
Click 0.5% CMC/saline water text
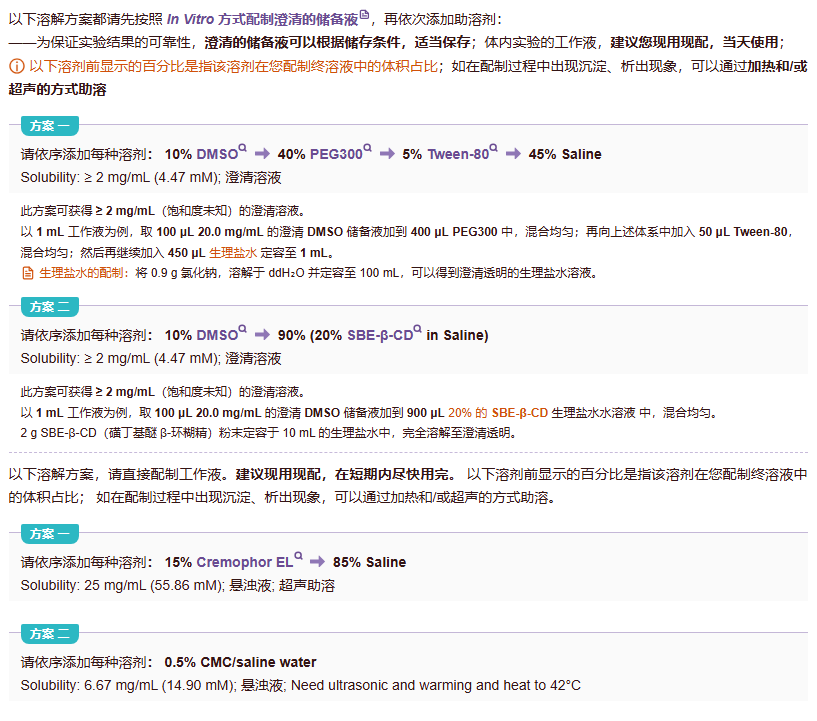240,662
